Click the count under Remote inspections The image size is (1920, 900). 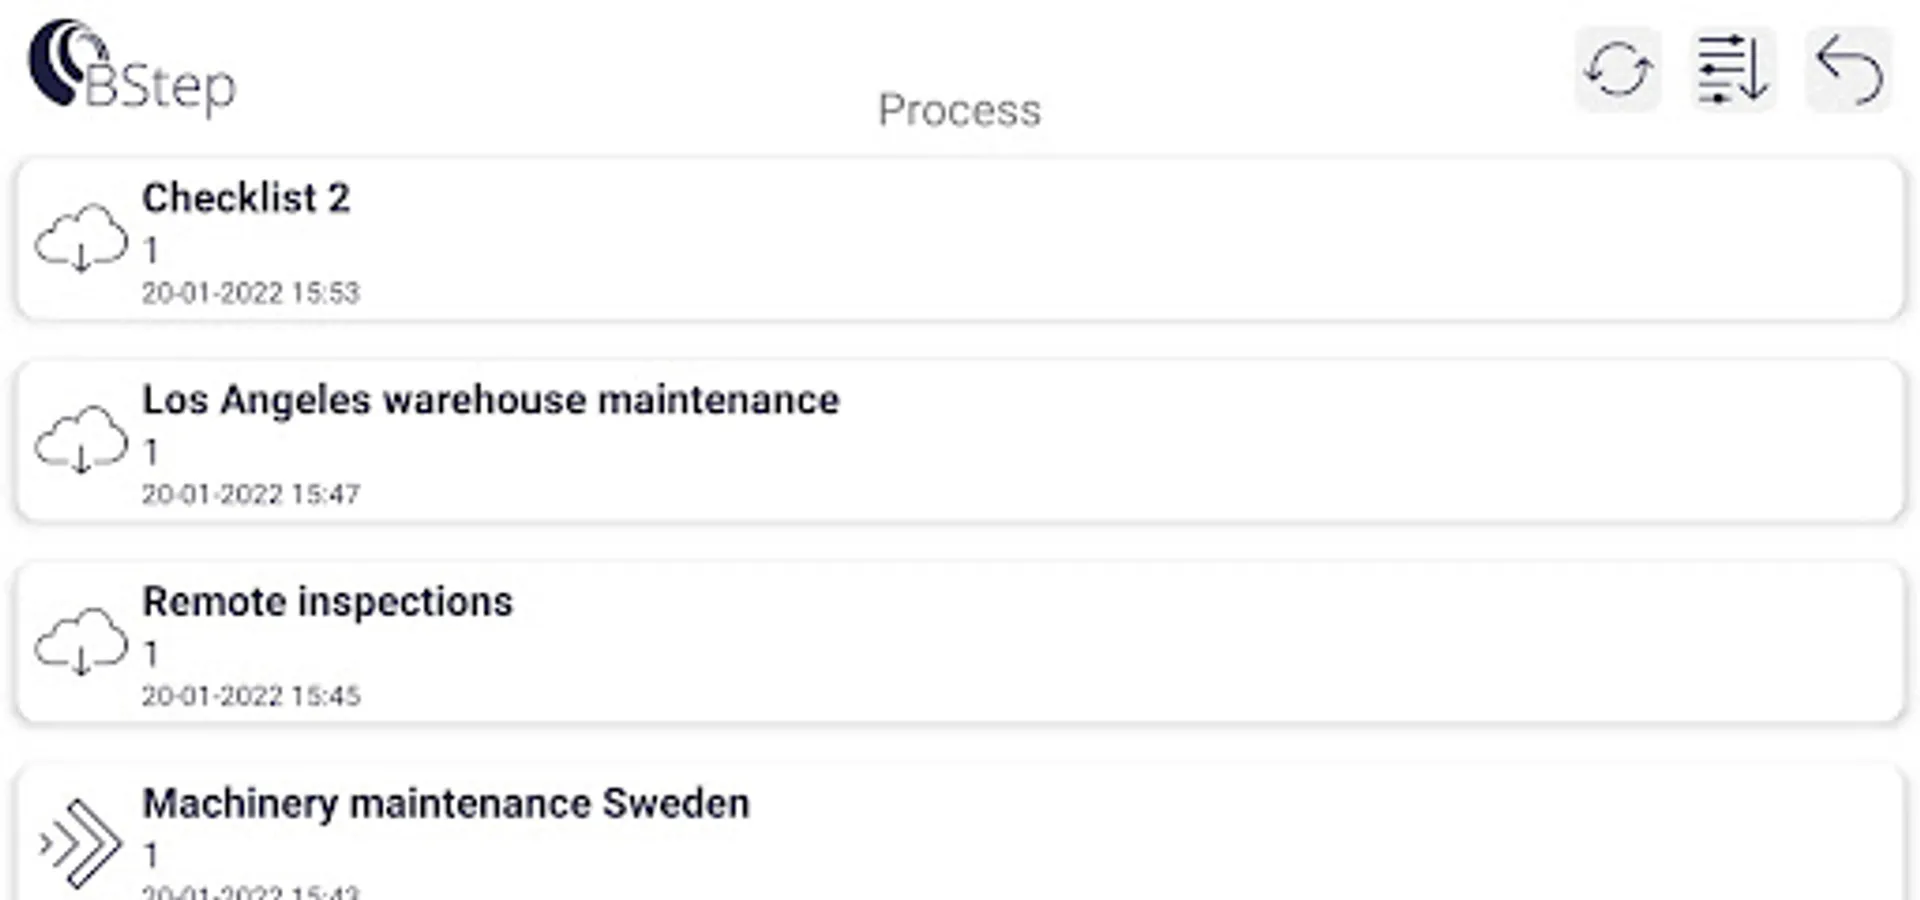tap(151, 654)
